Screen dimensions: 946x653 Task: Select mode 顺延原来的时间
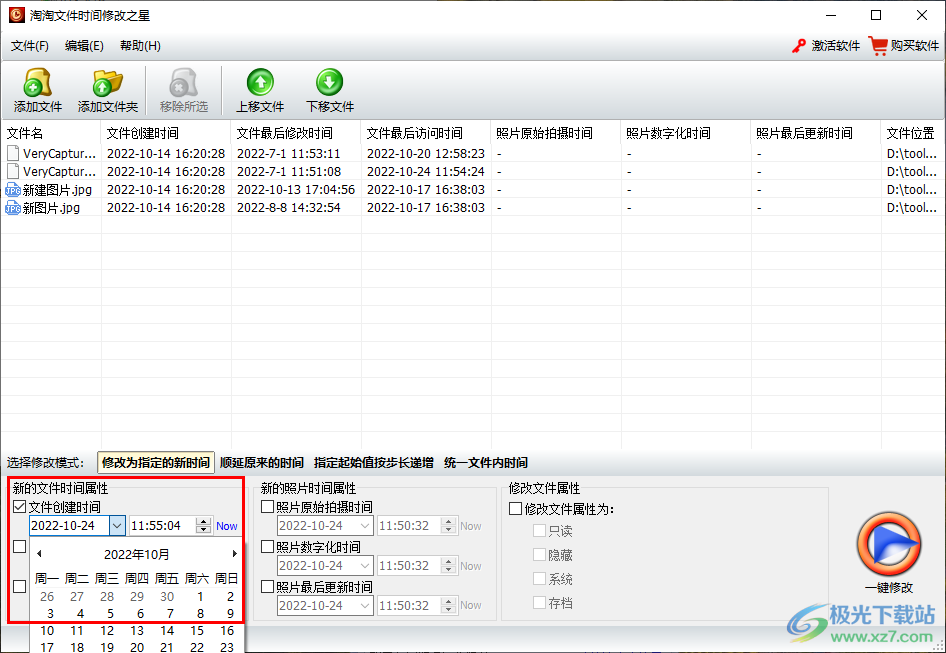[x=261, y=463]
